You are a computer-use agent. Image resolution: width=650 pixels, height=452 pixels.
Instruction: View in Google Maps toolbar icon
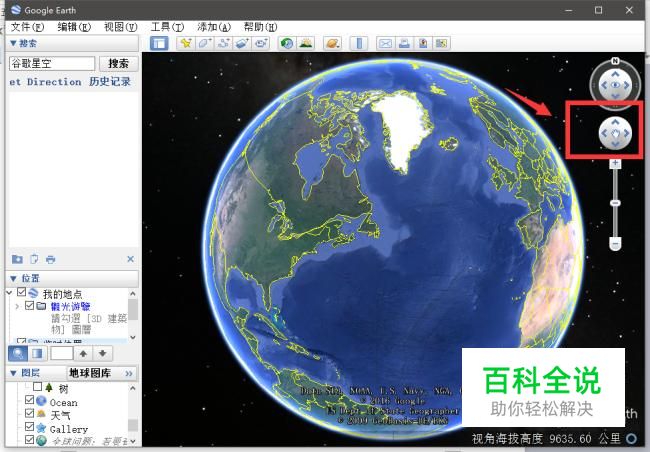tap(441, 43)
